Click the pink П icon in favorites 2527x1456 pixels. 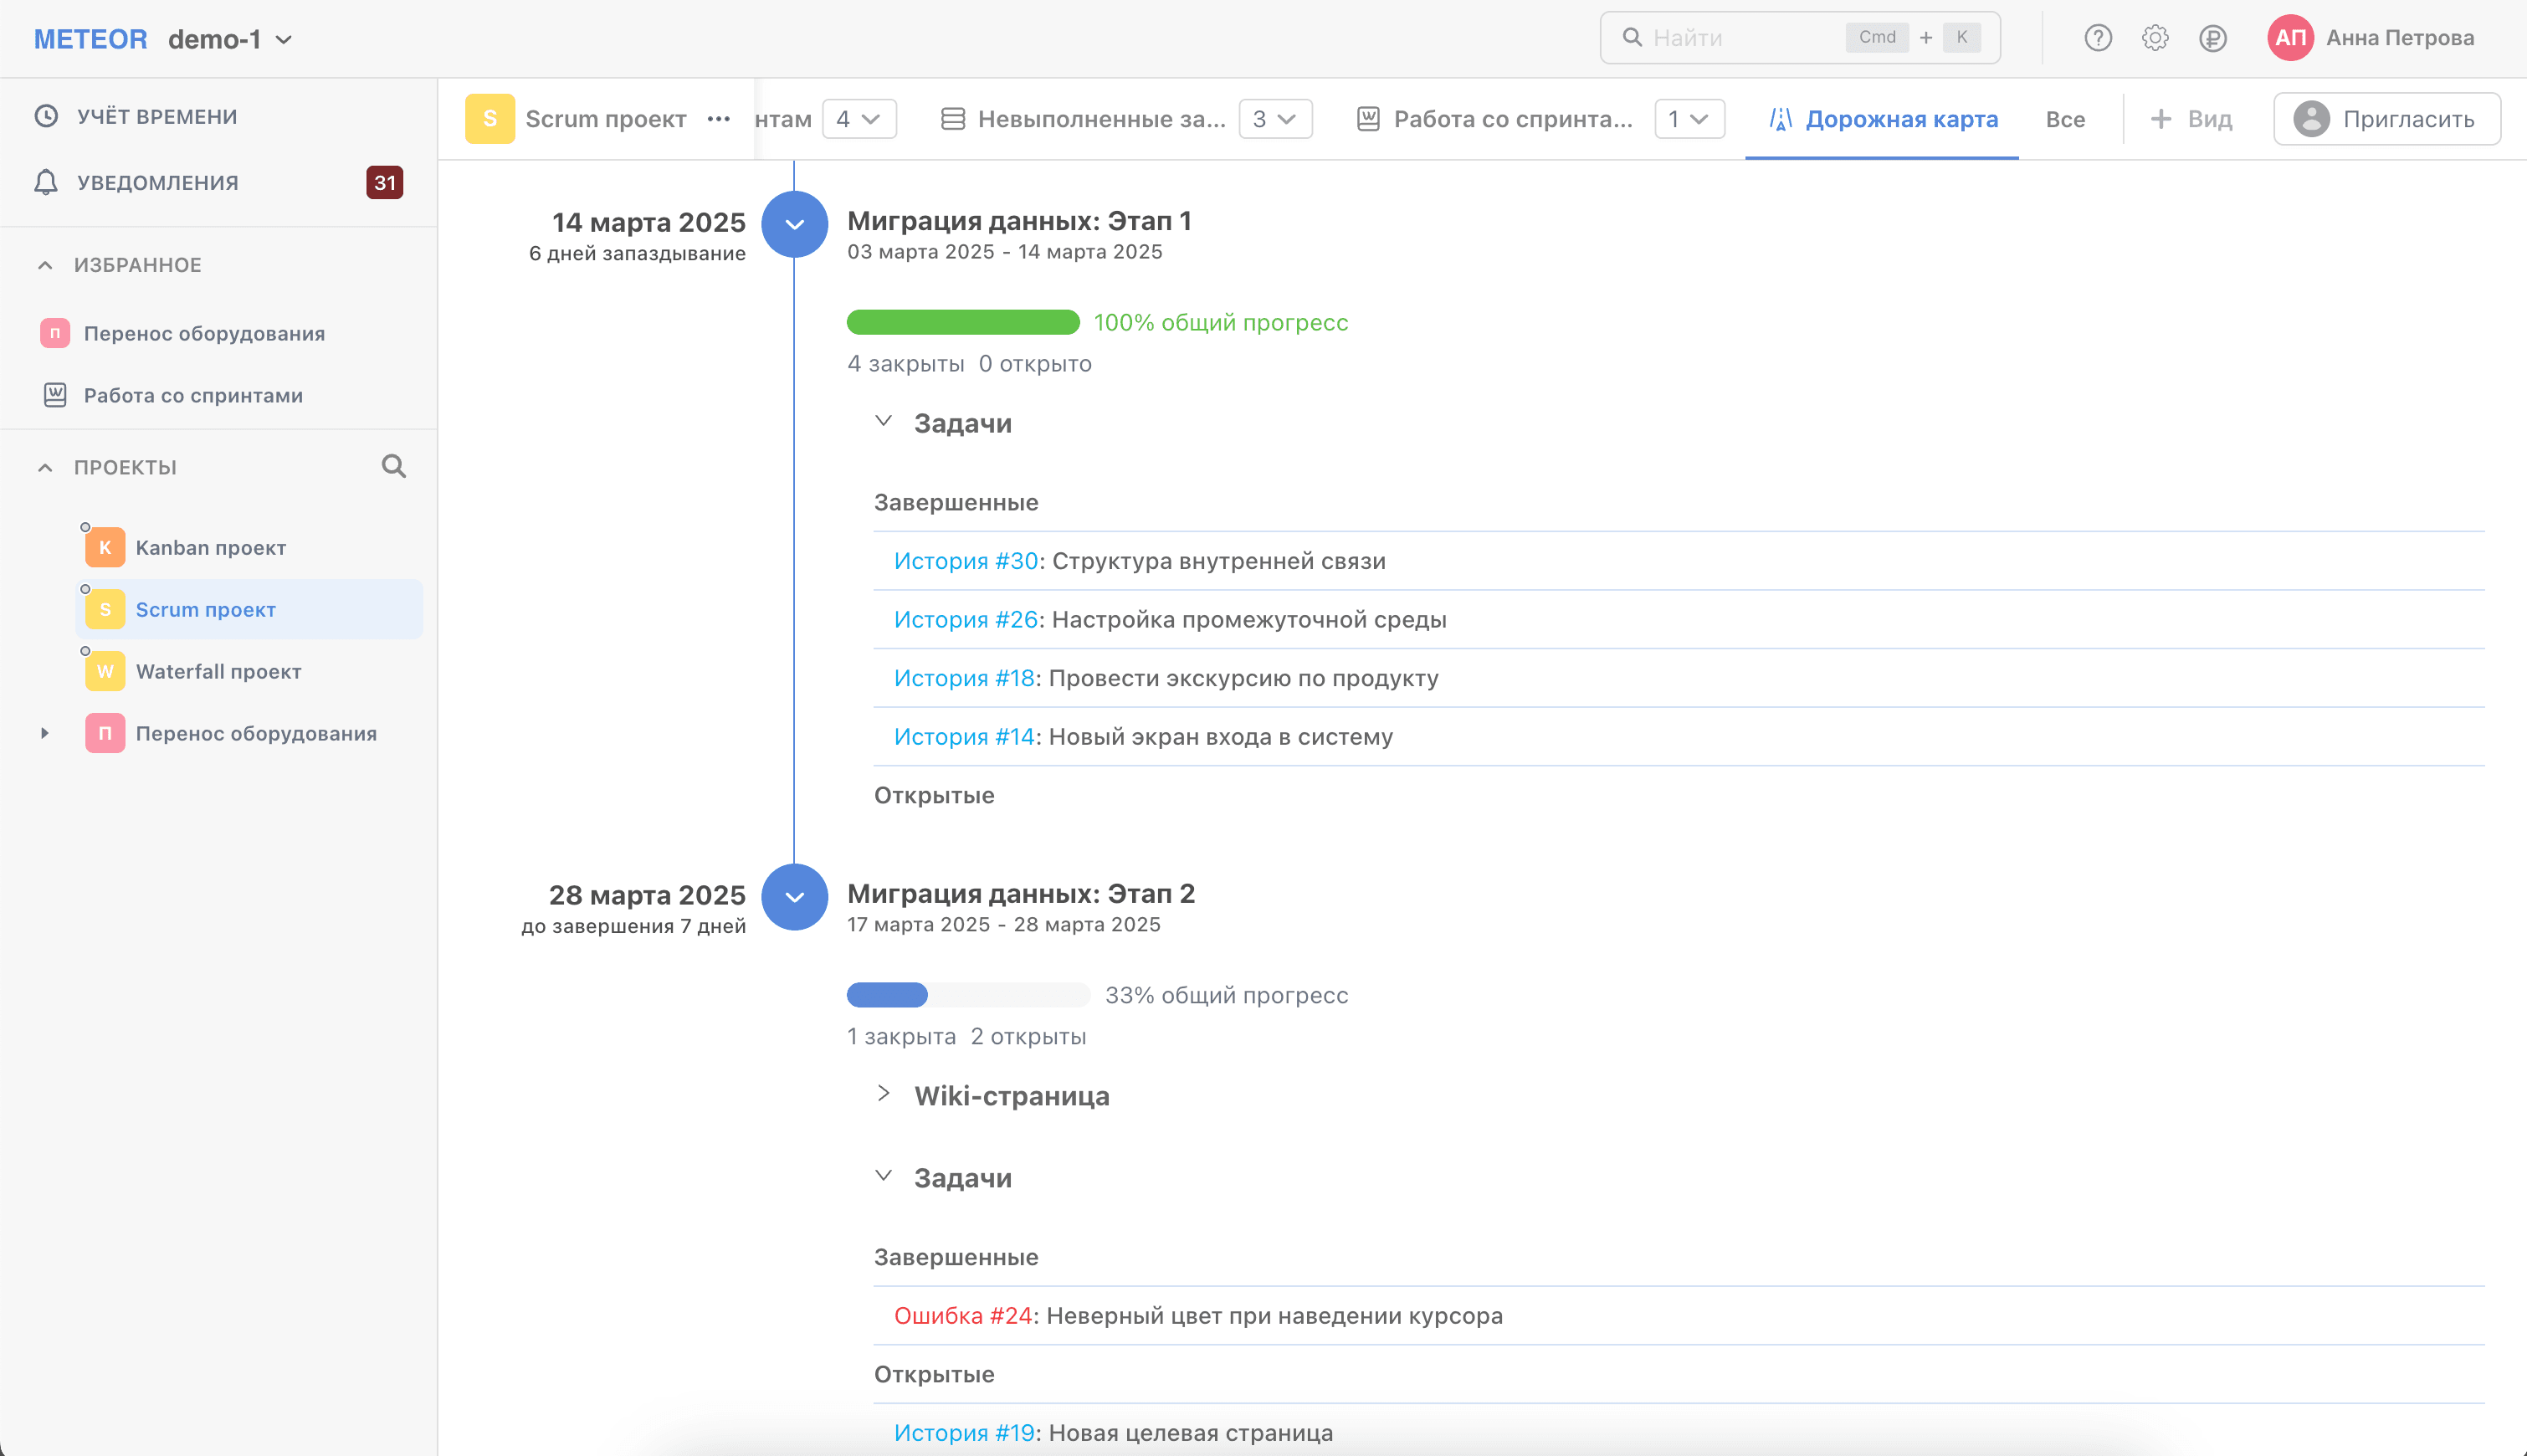(55, 333)
